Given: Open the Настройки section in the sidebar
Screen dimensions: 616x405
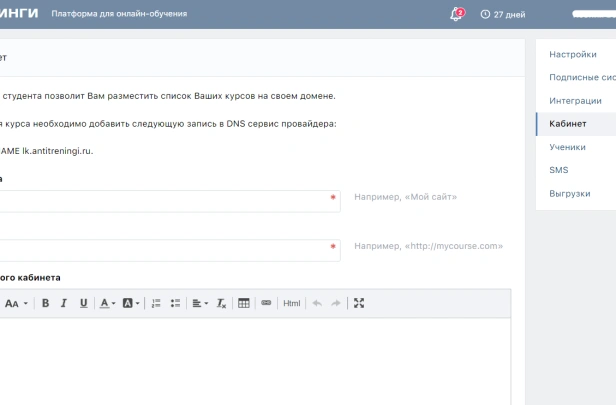Looking at the screenshot, I should (x=573, y=54).
